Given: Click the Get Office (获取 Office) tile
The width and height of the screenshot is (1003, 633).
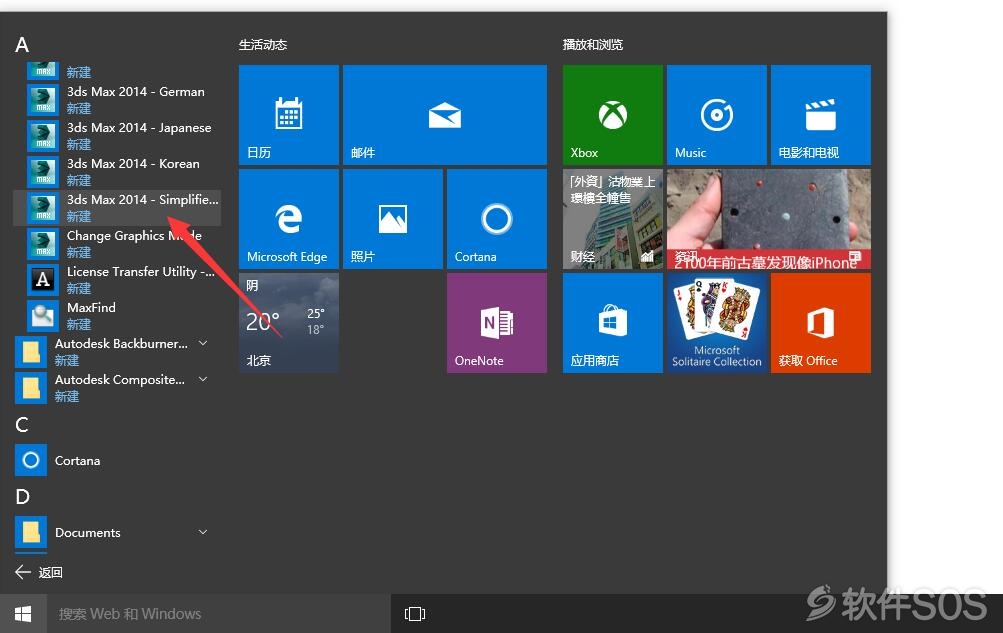Looking at the screenshot, I should tap(821, 323).
